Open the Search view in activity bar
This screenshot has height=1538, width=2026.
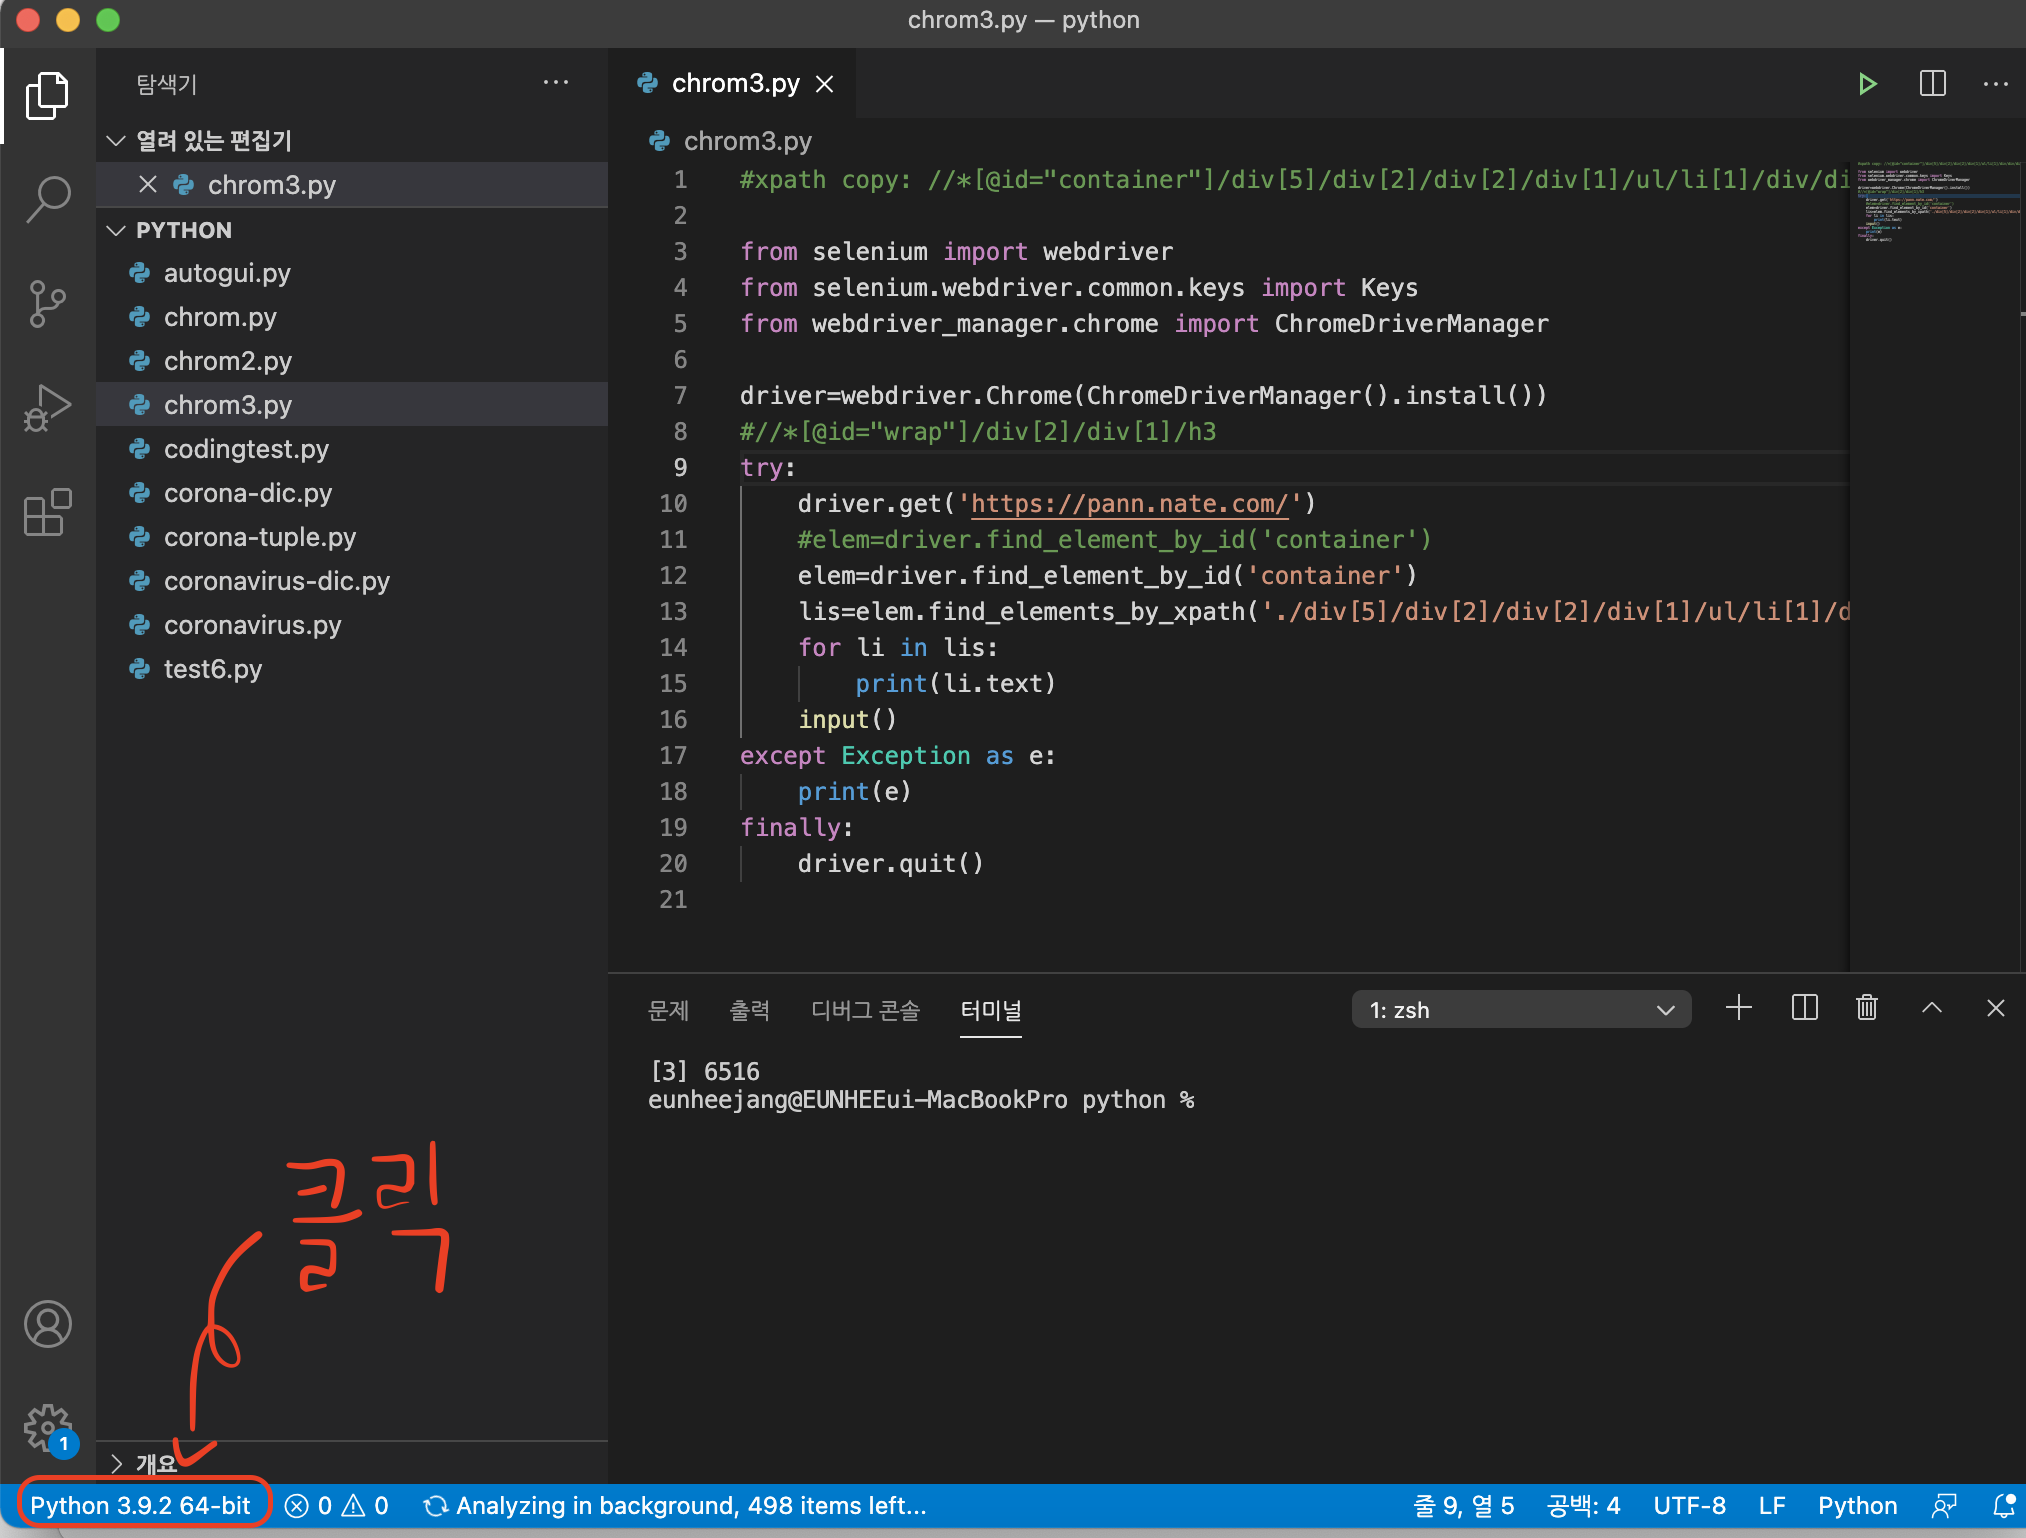47,199
